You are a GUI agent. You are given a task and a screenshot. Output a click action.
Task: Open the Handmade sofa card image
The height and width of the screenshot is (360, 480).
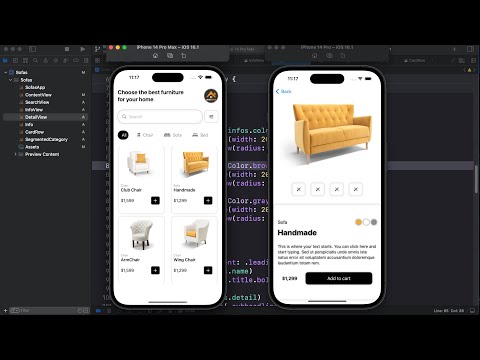pos(196,163)
